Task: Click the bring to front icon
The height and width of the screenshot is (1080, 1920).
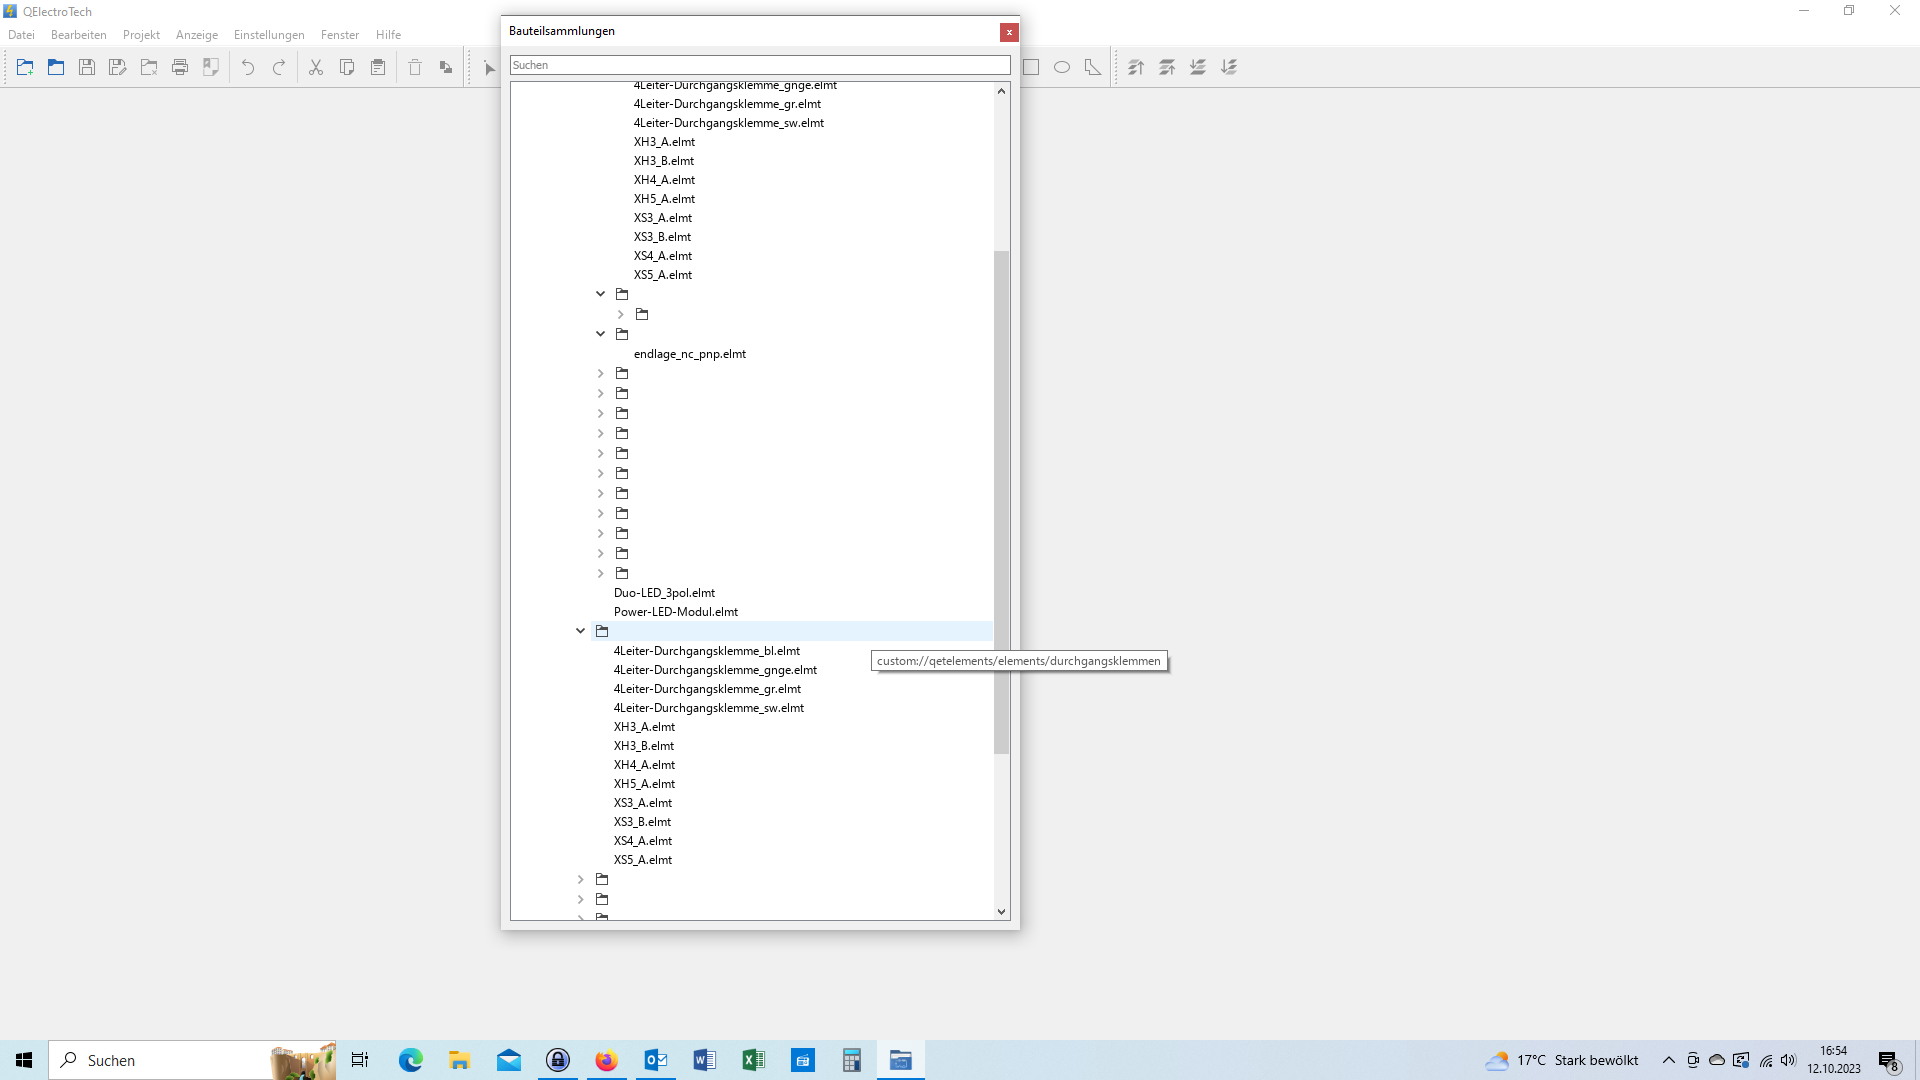Action: tap(1136, 67)
